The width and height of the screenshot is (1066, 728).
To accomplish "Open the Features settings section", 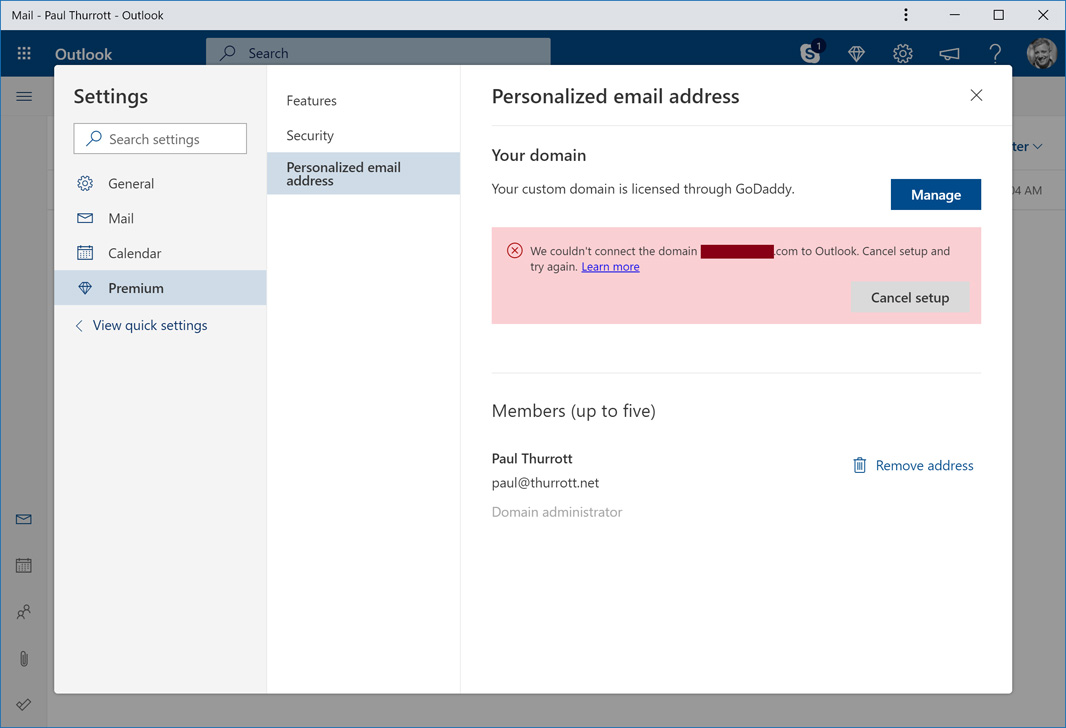I will [x=311, y=101].
